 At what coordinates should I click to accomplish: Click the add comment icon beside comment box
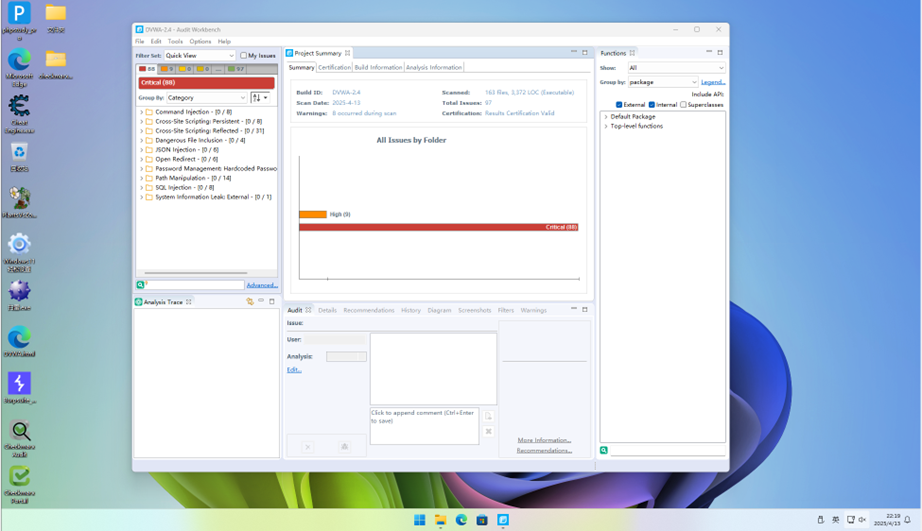click(x=488, y=416)
